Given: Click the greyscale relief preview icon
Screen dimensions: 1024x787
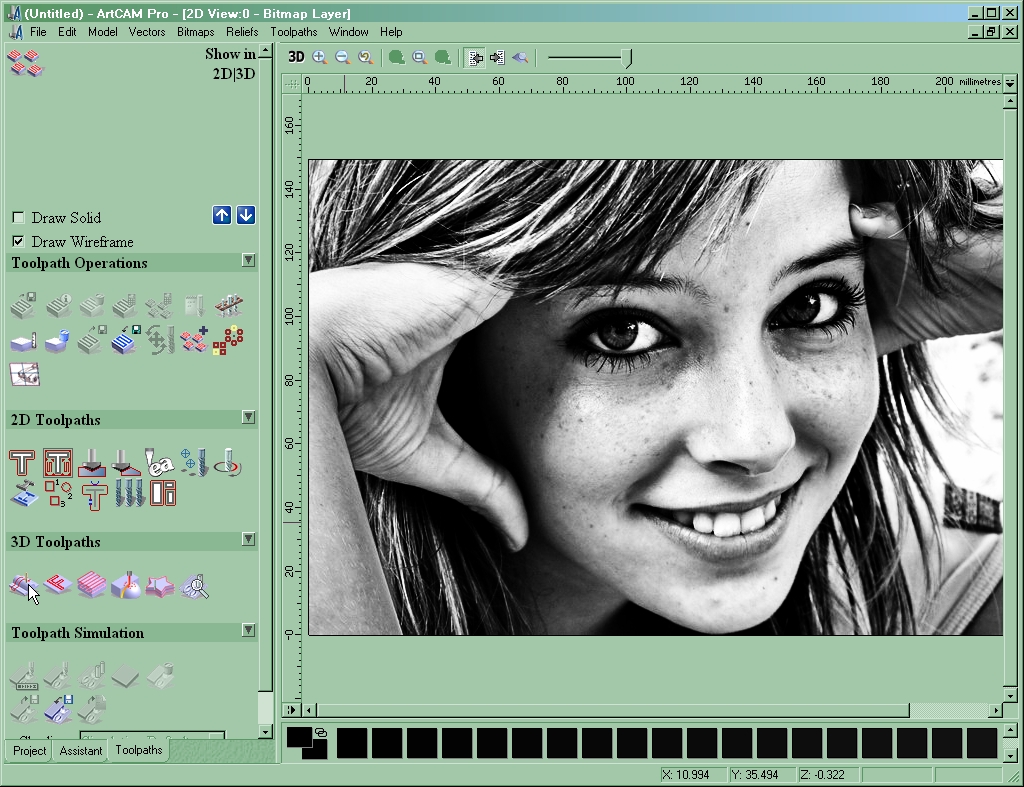Looking at the screenshot, I should point(520,57).
